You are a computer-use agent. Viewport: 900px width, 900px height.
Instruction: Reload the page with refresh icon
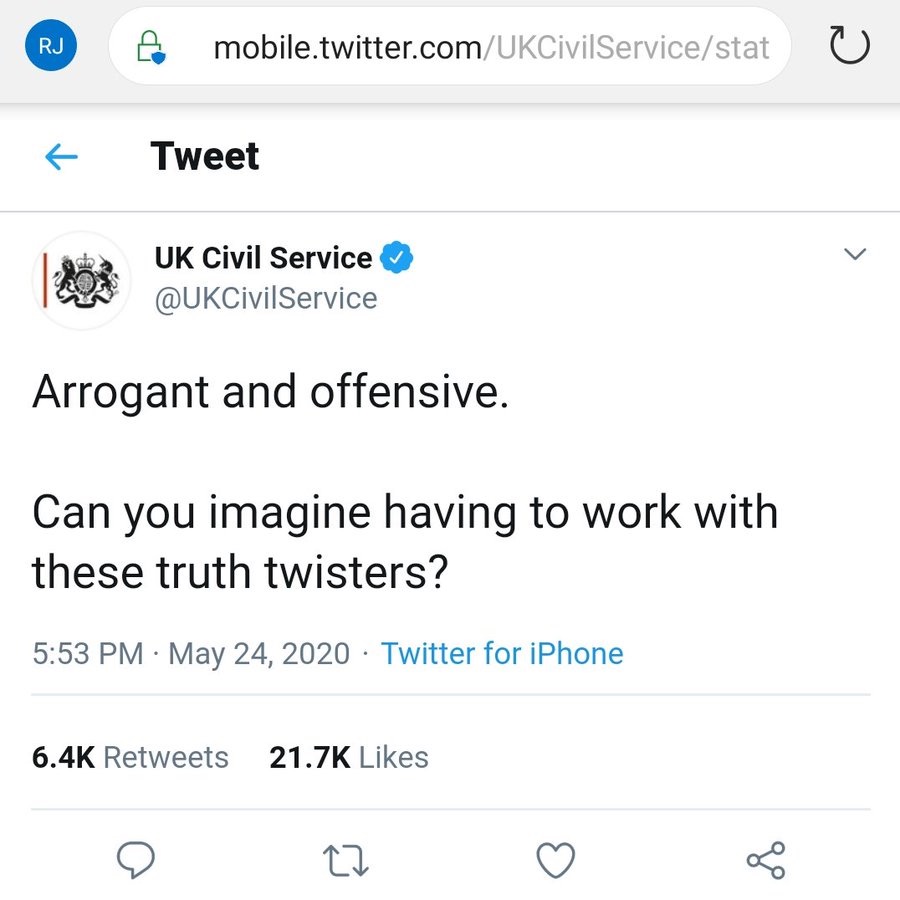pos(849,46)
